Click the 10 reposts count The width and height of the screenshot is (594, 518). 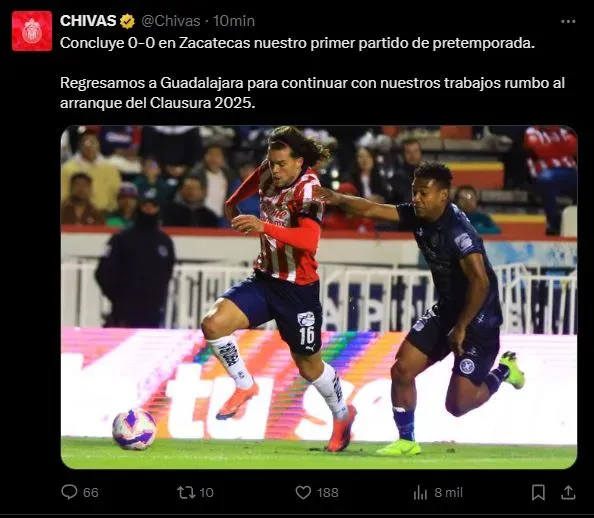point(206,493)
